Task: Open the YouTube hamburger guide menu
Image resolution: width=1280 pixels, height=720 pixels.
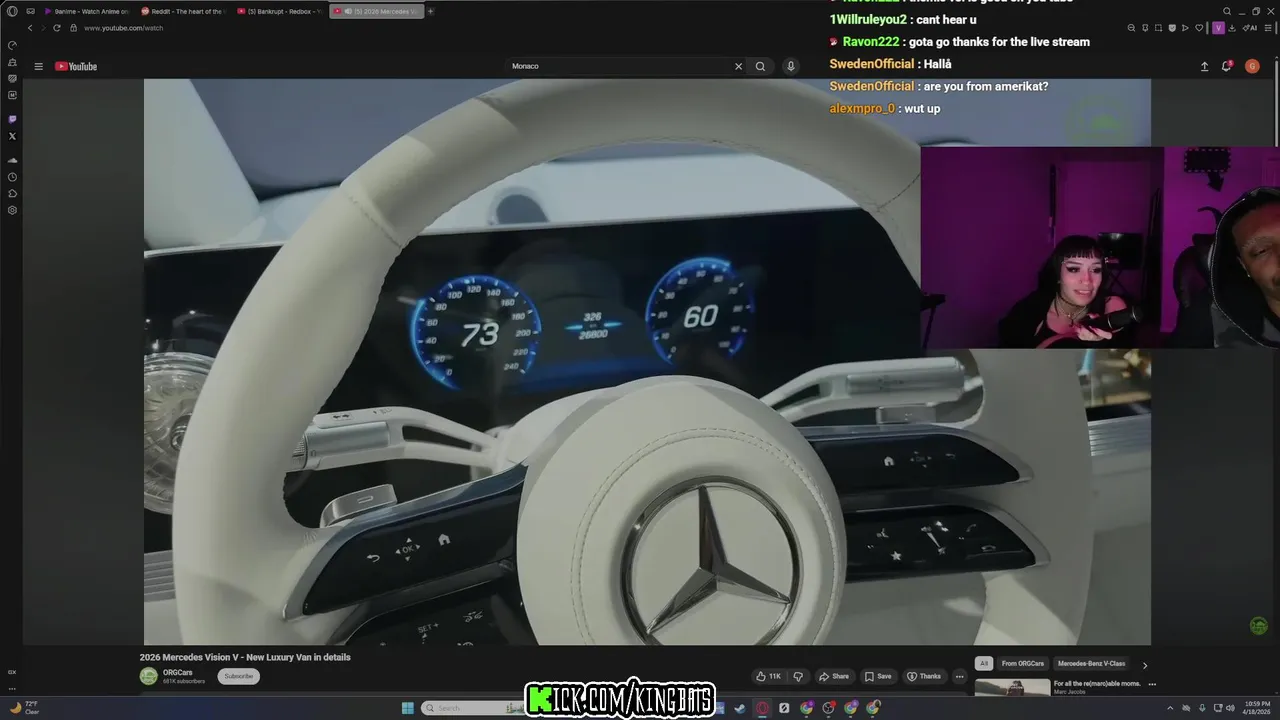Action: pos(38,66)
